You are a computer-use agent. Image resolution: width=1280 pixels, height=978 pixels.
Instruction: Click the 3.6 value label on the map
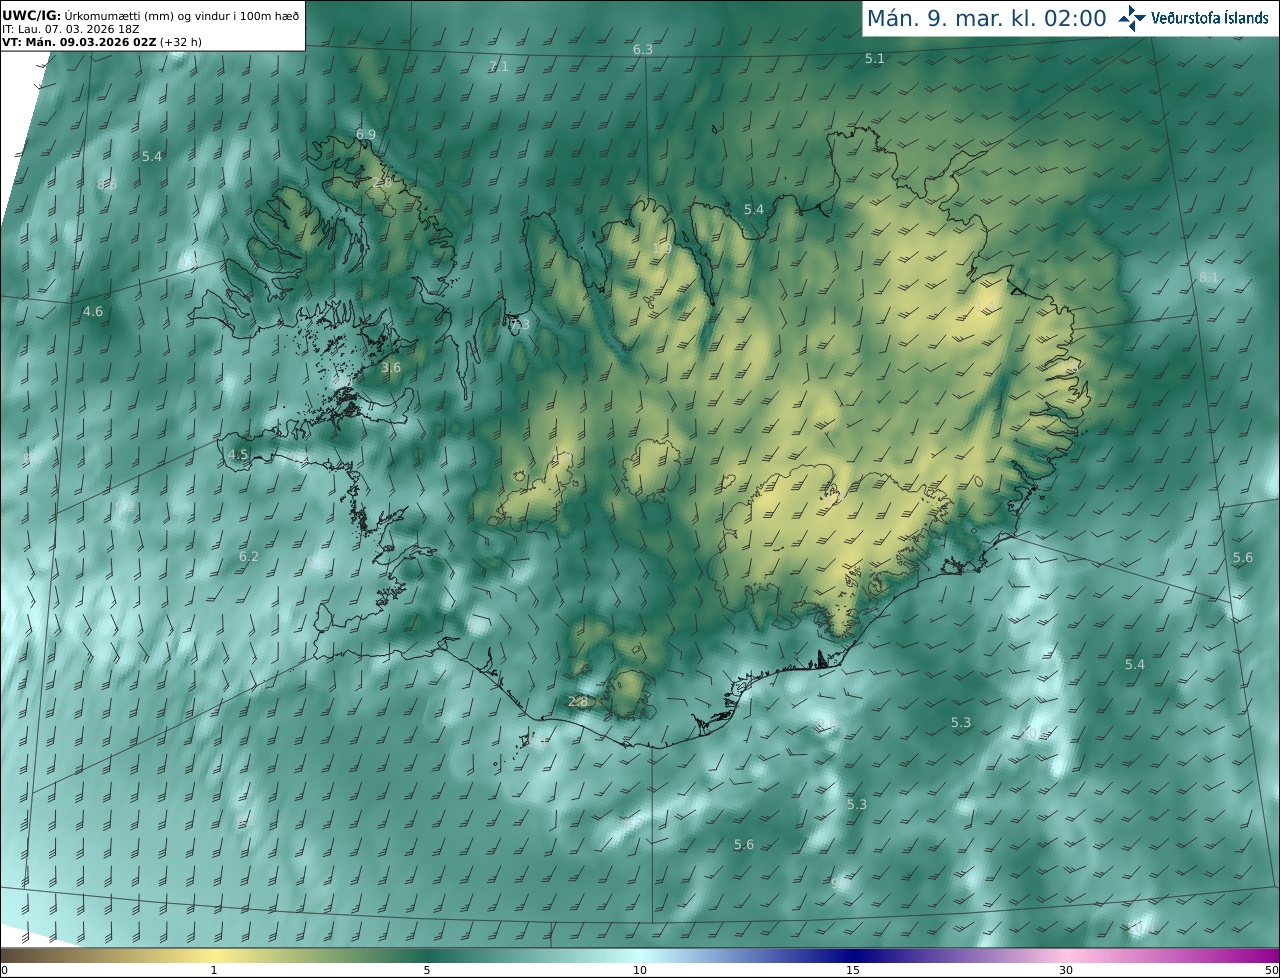391,368
